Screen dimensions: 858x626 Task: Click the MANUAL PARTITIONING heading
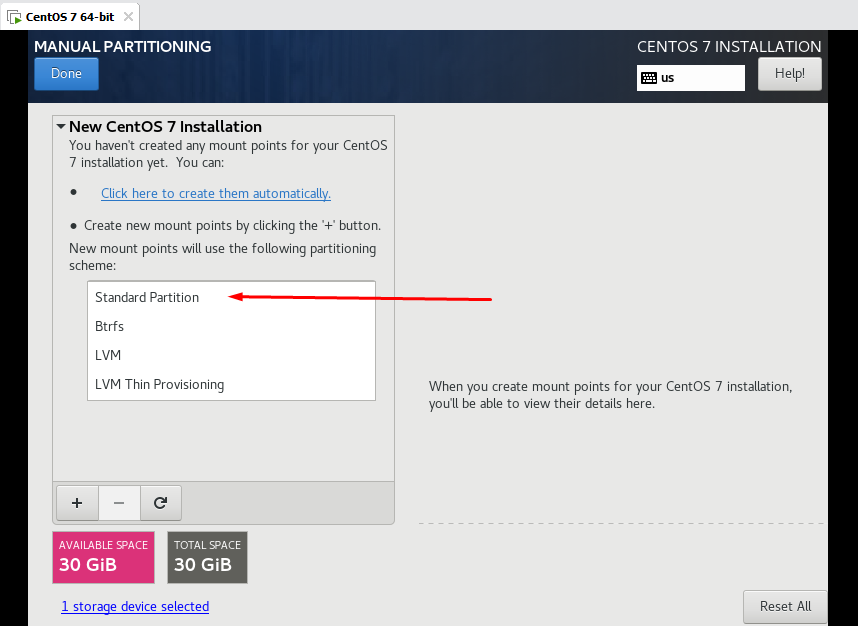[x=123, y=47]
